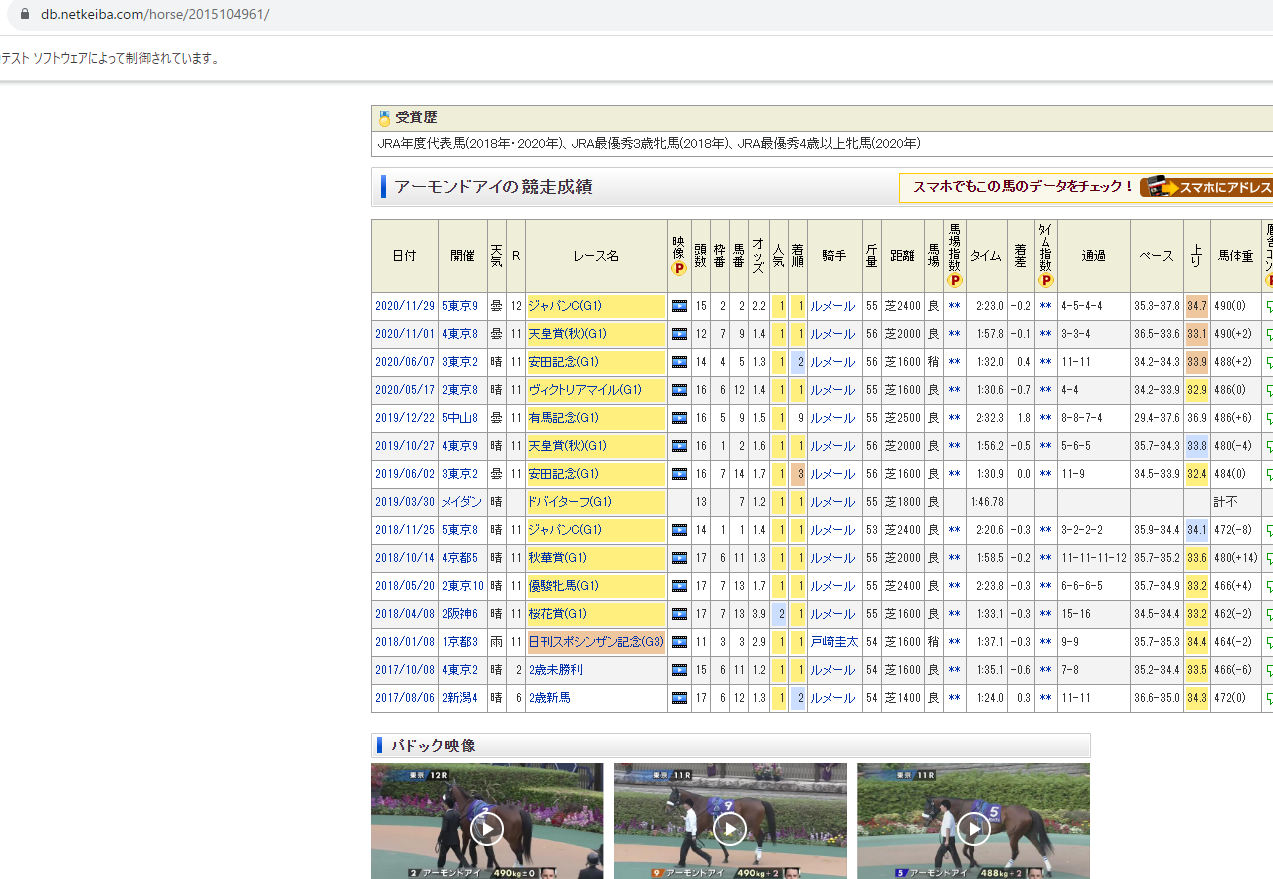Click the browser URL address field

(600, 15)
